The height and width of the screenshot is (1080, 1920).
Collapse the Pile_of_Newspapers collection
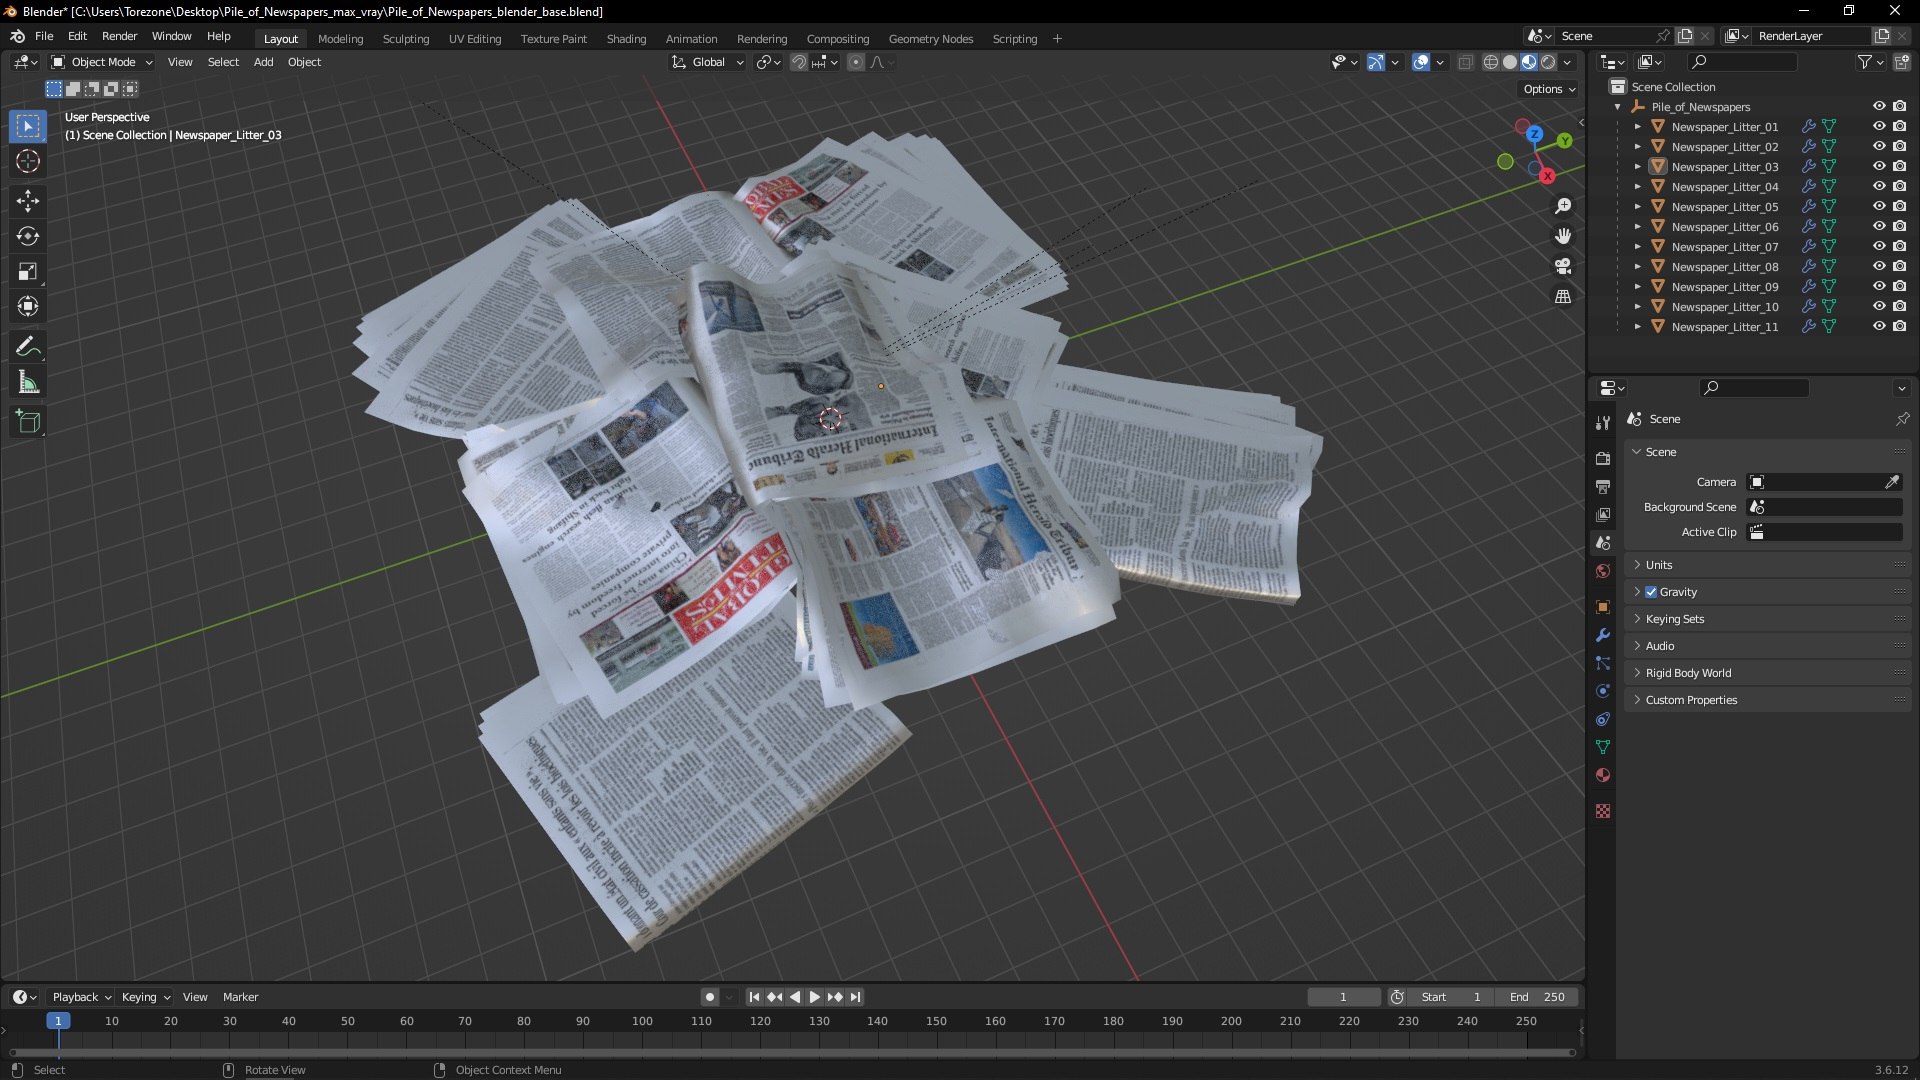point(1618,107)
